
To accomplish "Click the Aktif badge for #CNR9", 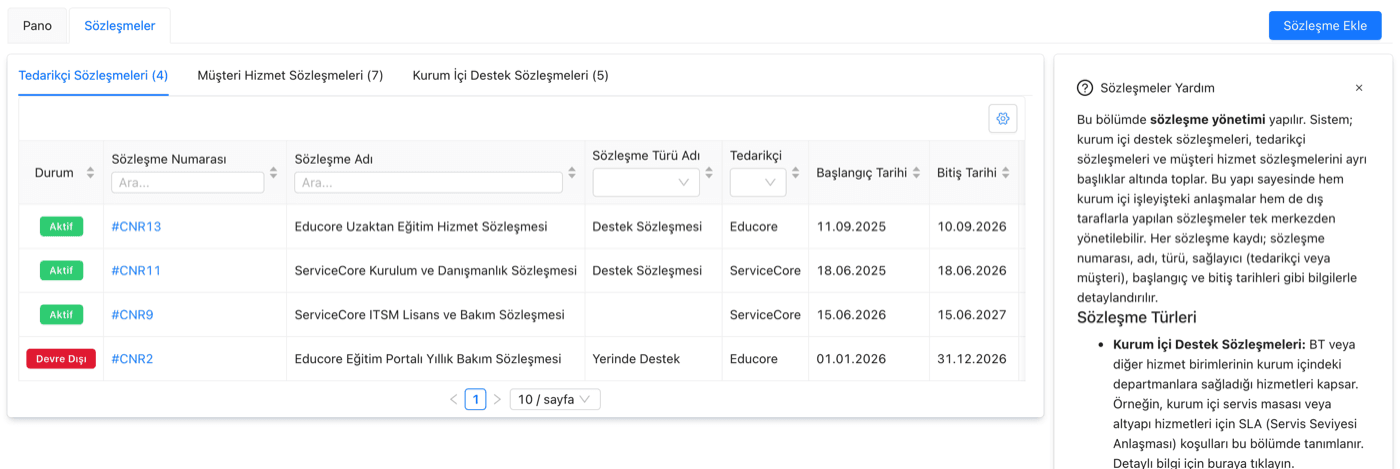I will tap(61, 315).
